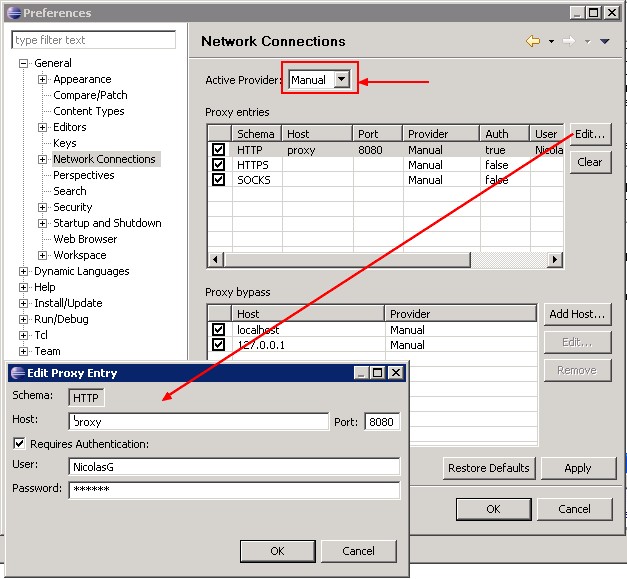This screenshot has height=579, width=627.
Task: Uncheck the HTTP proxy entry checkbox
Action: coord(219,150)
